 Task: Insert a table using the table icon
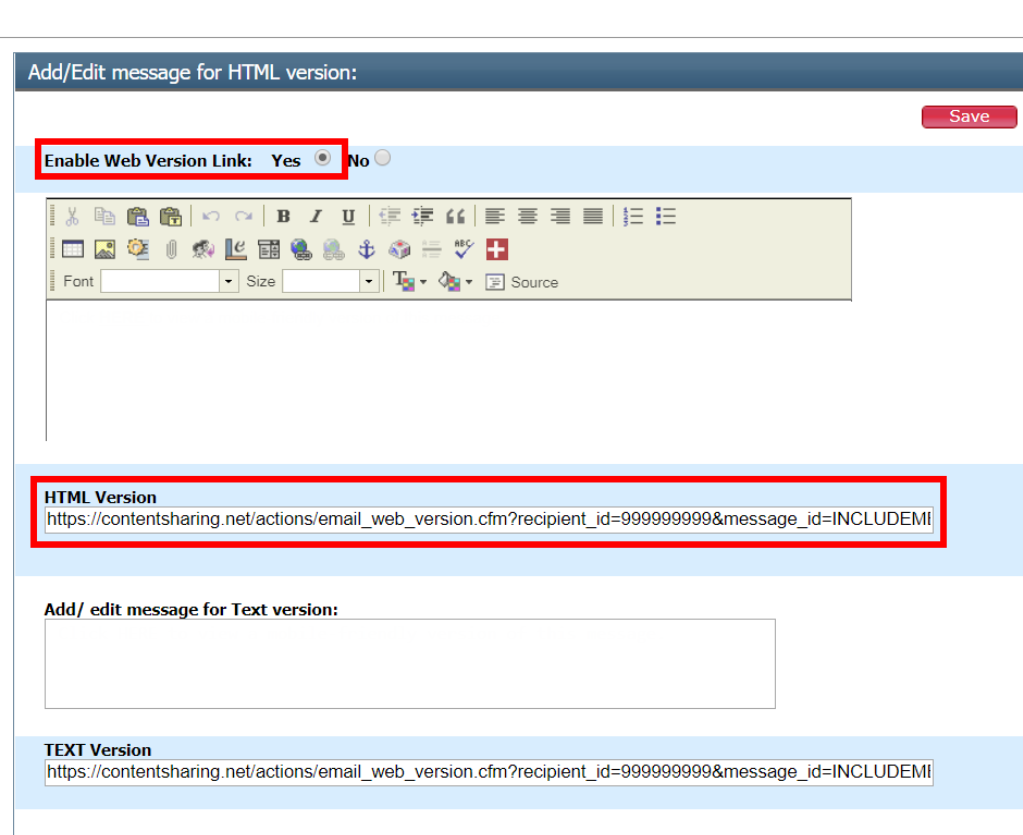pos(73,249)
